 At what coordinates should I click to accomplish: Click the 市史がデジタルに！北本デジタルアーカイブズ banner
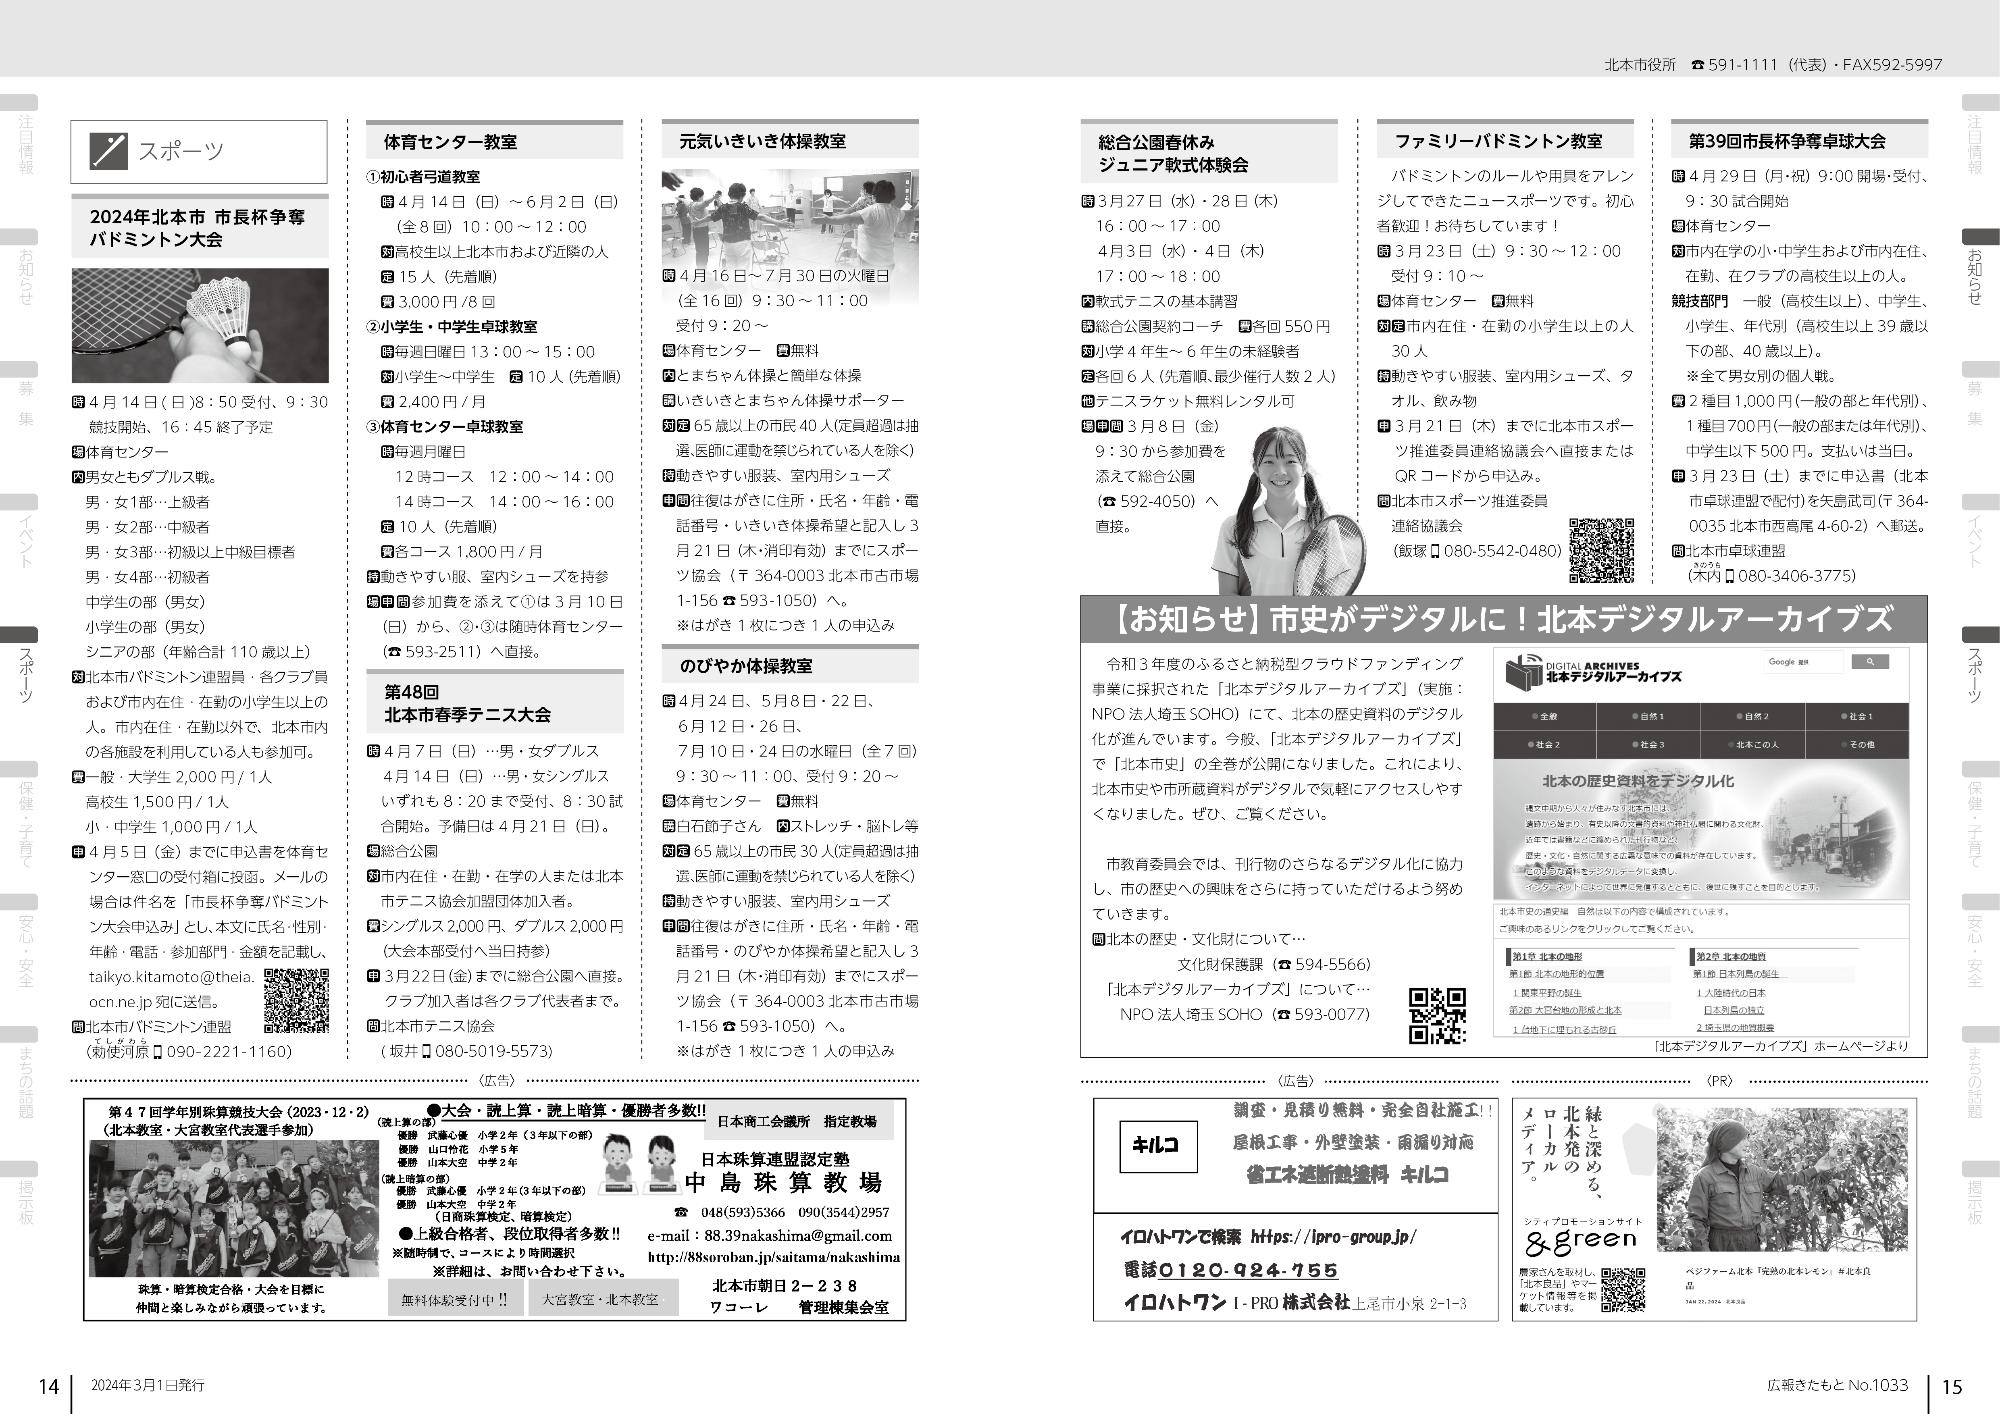[1504, 620]
